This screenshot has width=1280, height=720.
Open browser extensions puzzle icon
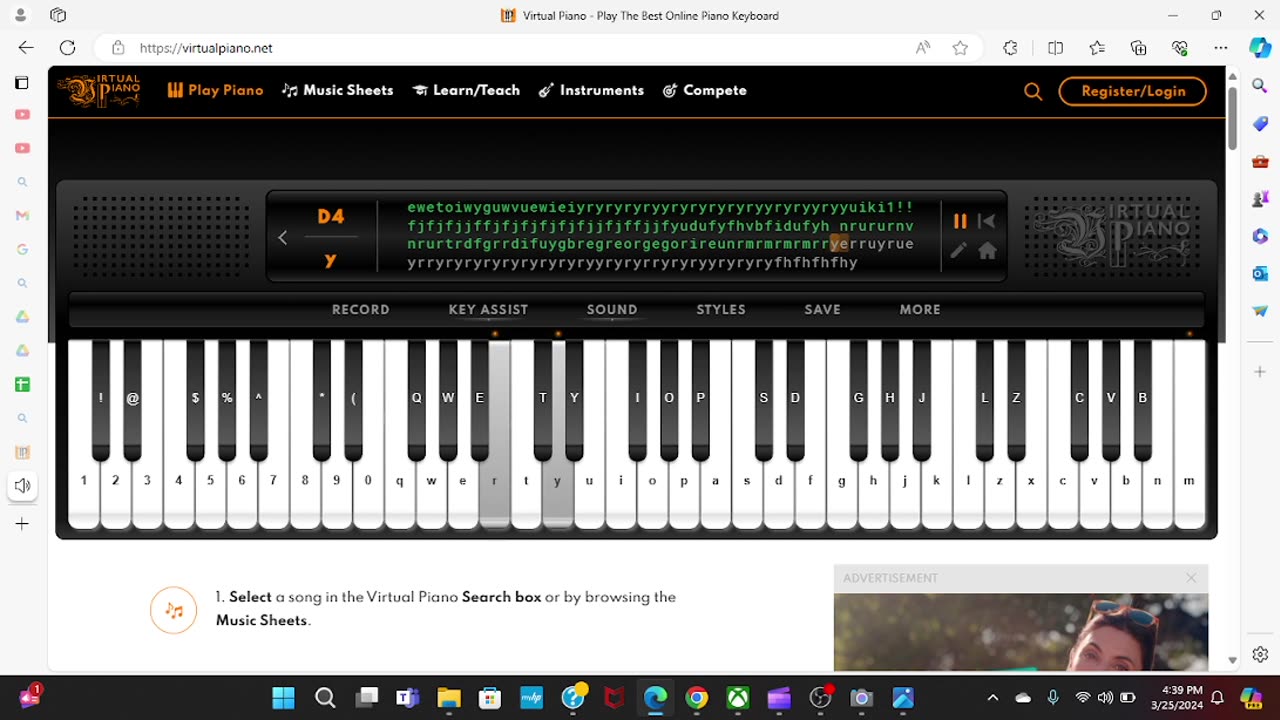point(1010,48)
